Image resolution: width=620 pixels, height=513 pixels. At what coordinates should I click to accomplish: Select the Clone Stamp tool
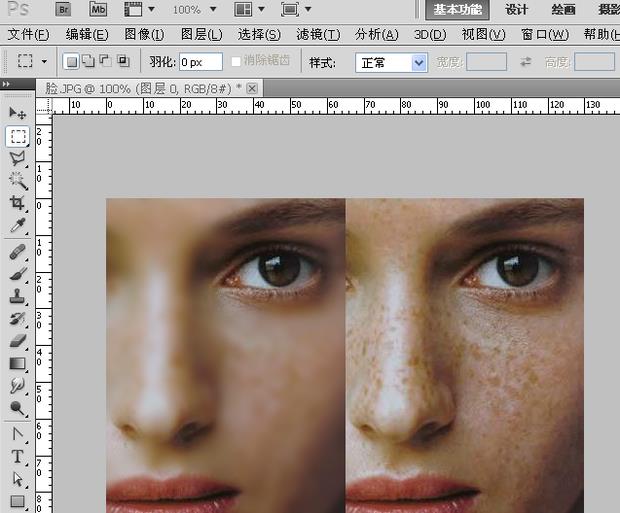(18, 296)
